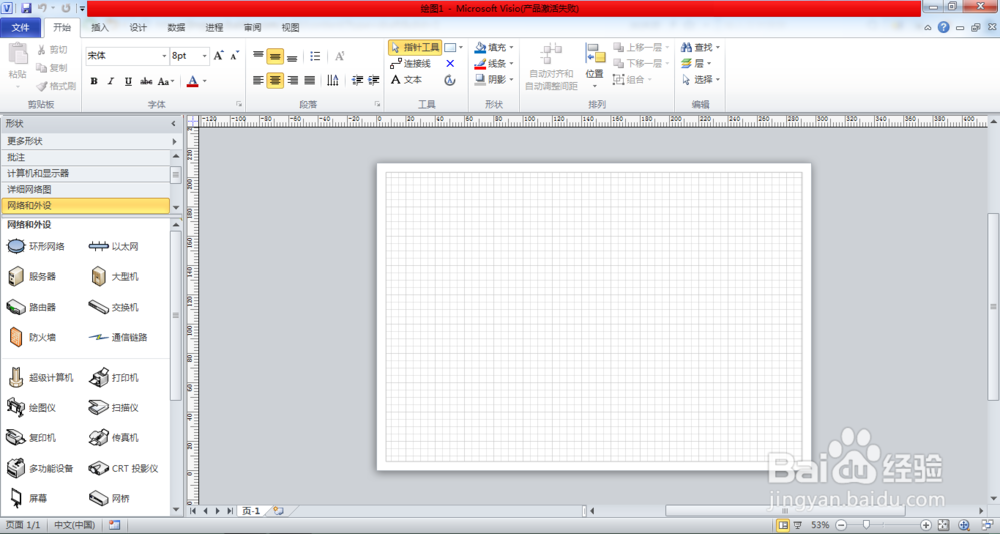
Task: Click the Printer 打印机 shape
Action: [114, 378]
